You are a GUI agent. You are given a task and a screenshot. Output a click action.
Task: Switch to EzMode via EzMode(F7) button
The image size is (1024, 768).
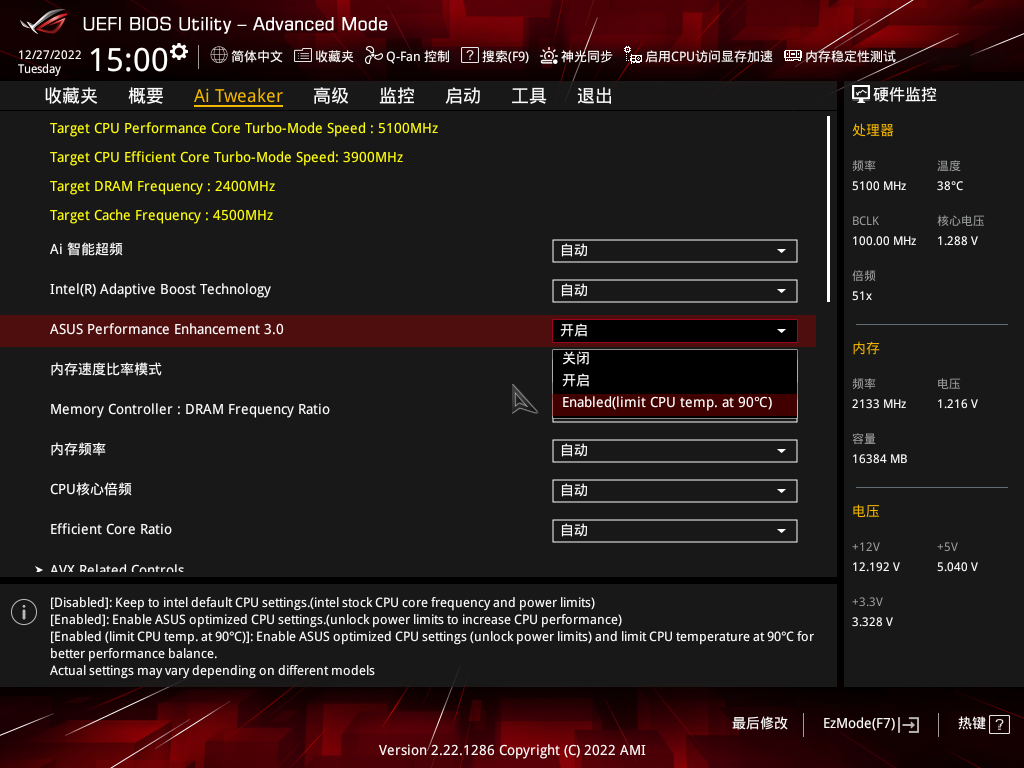click(869, 724)
